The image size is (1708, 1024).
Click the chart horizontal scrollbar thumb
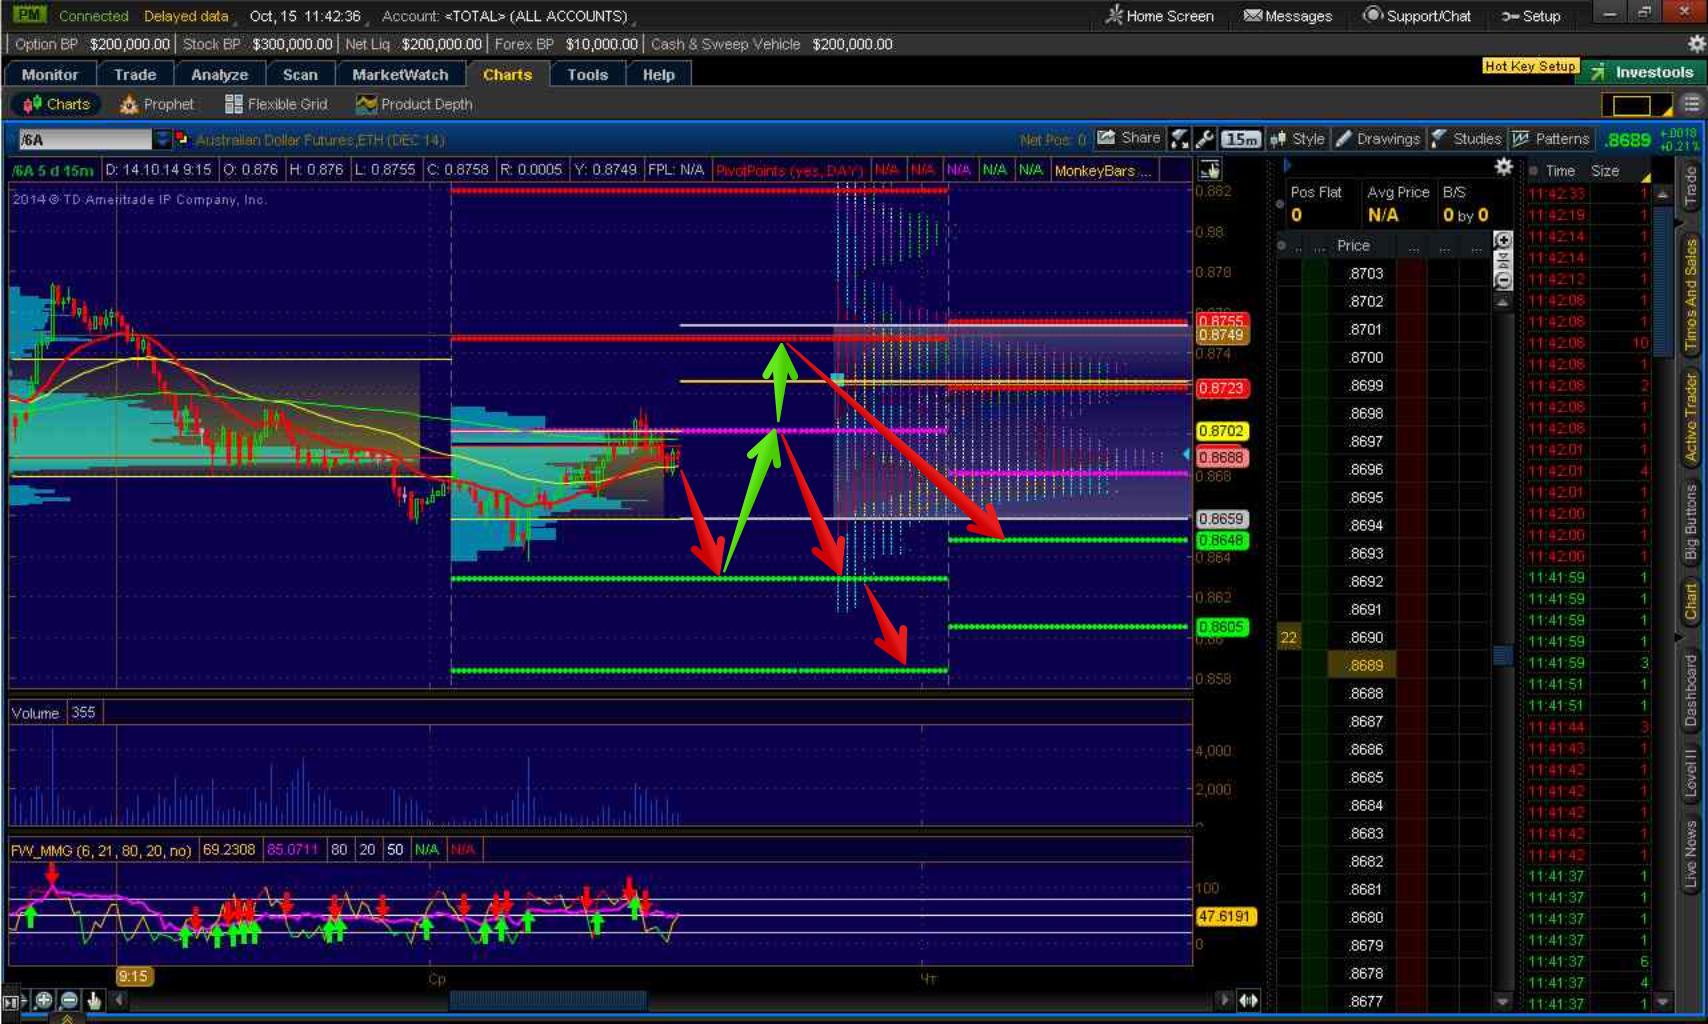click(548, 999)
